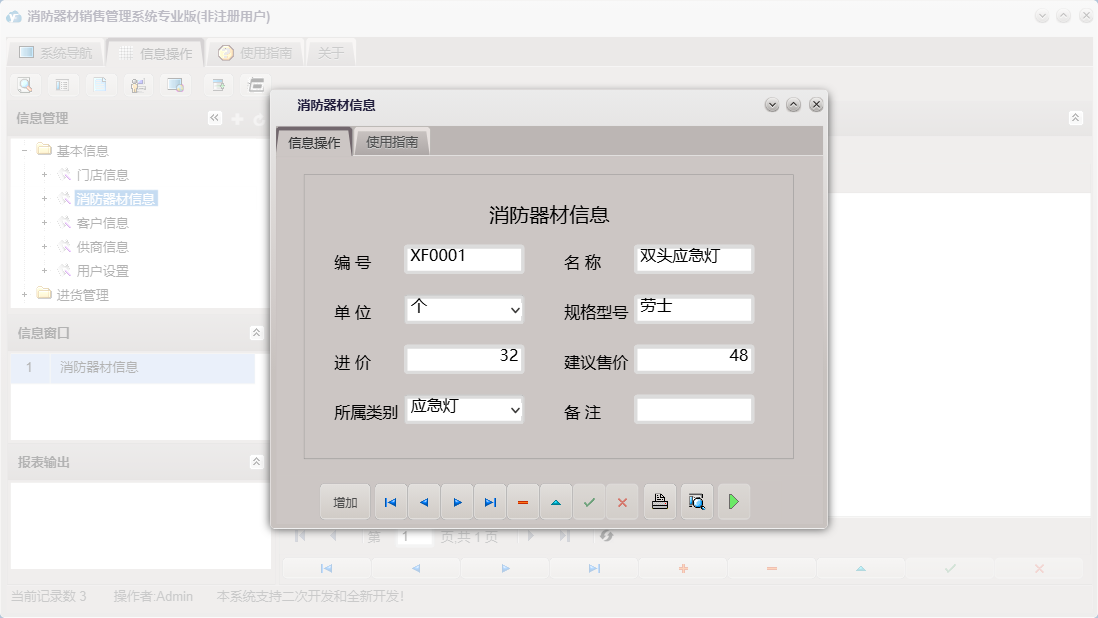Click the last record navigation icon
The image size is (1098, 618).
coord(490,501)
